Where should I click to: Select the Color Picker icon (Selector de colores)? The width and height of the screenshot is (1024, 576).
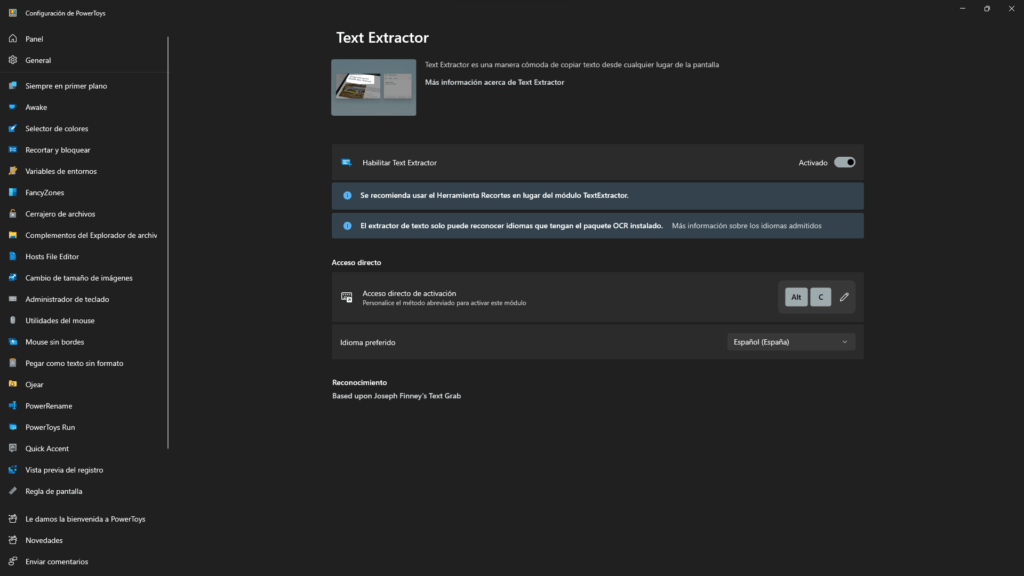13,128
